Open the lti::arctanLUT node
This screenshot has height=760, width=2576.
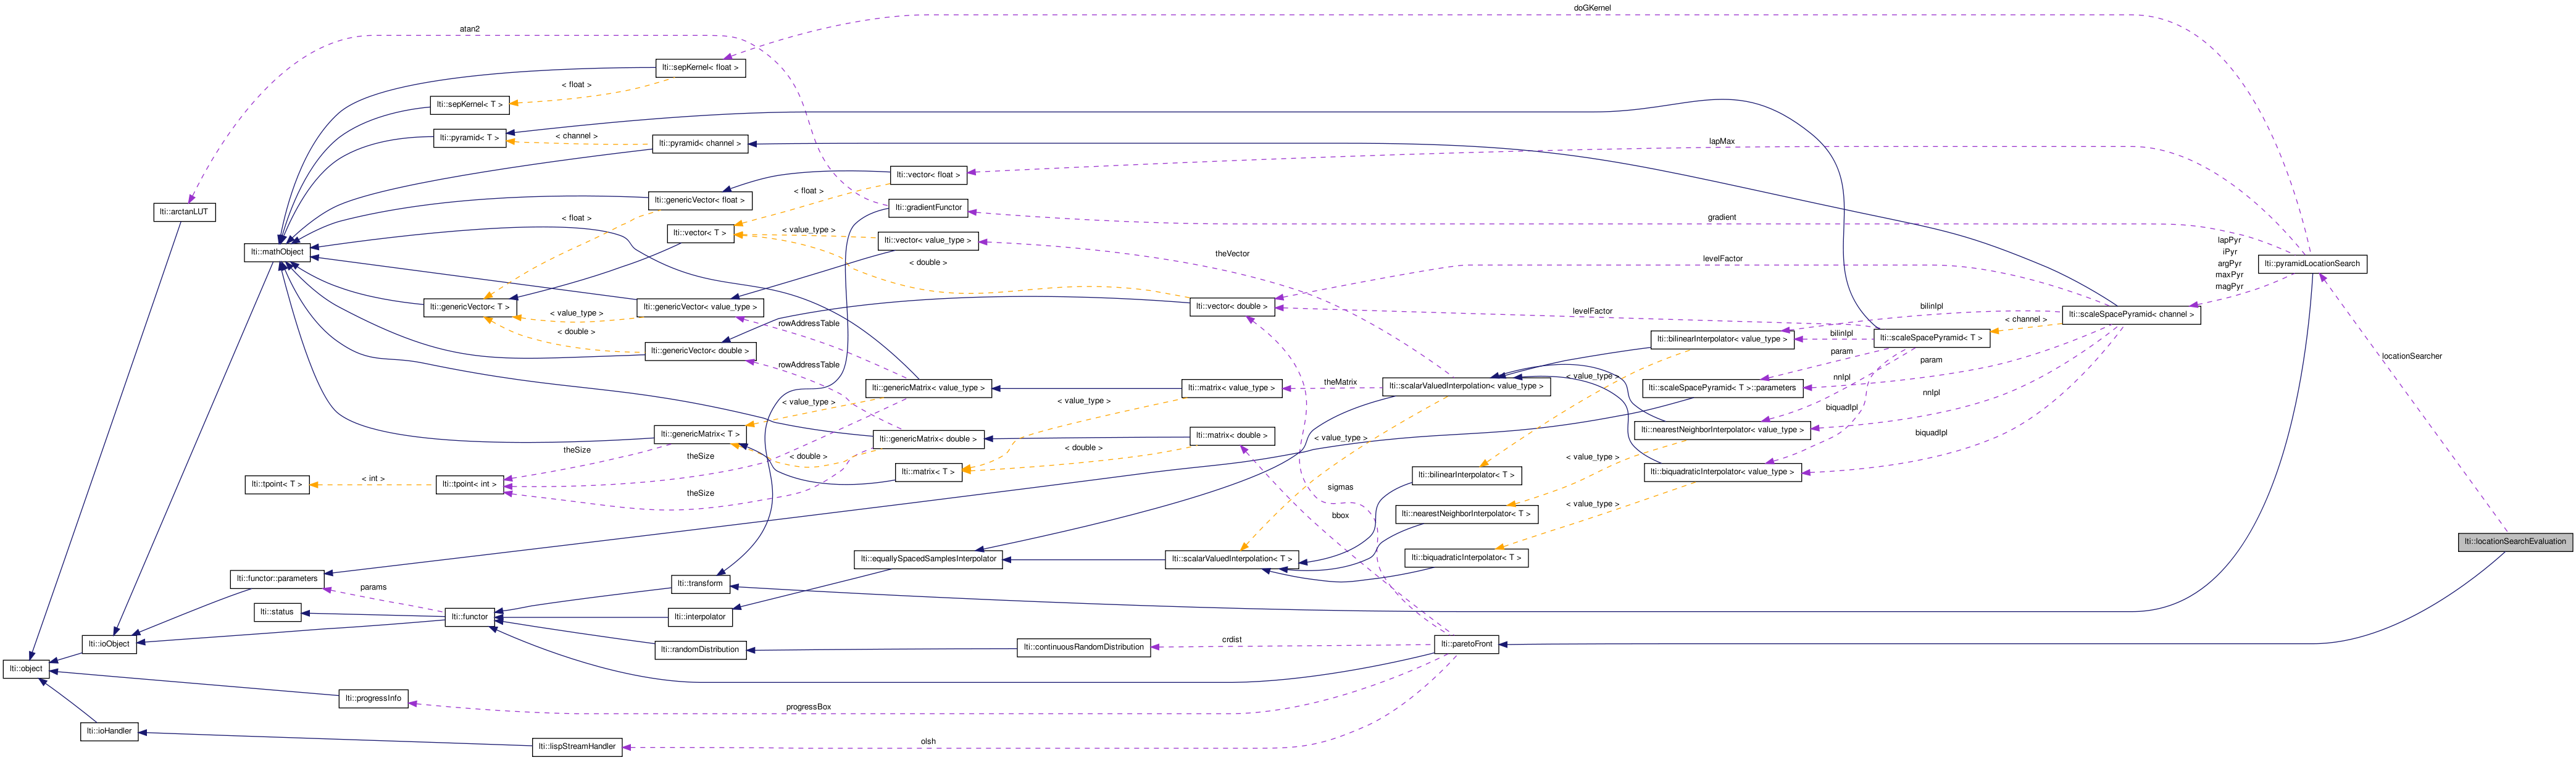click(x=184, y=212)
